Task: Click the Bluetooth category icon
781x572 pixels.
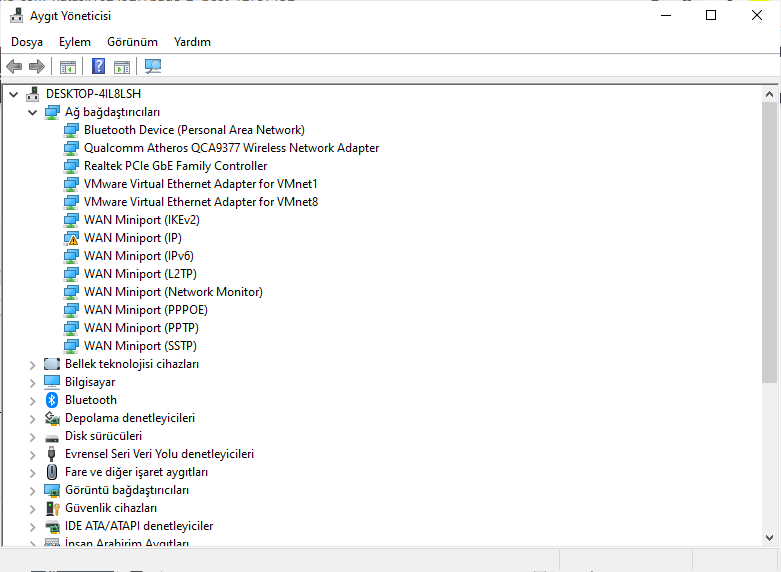Action: (52, 400)
